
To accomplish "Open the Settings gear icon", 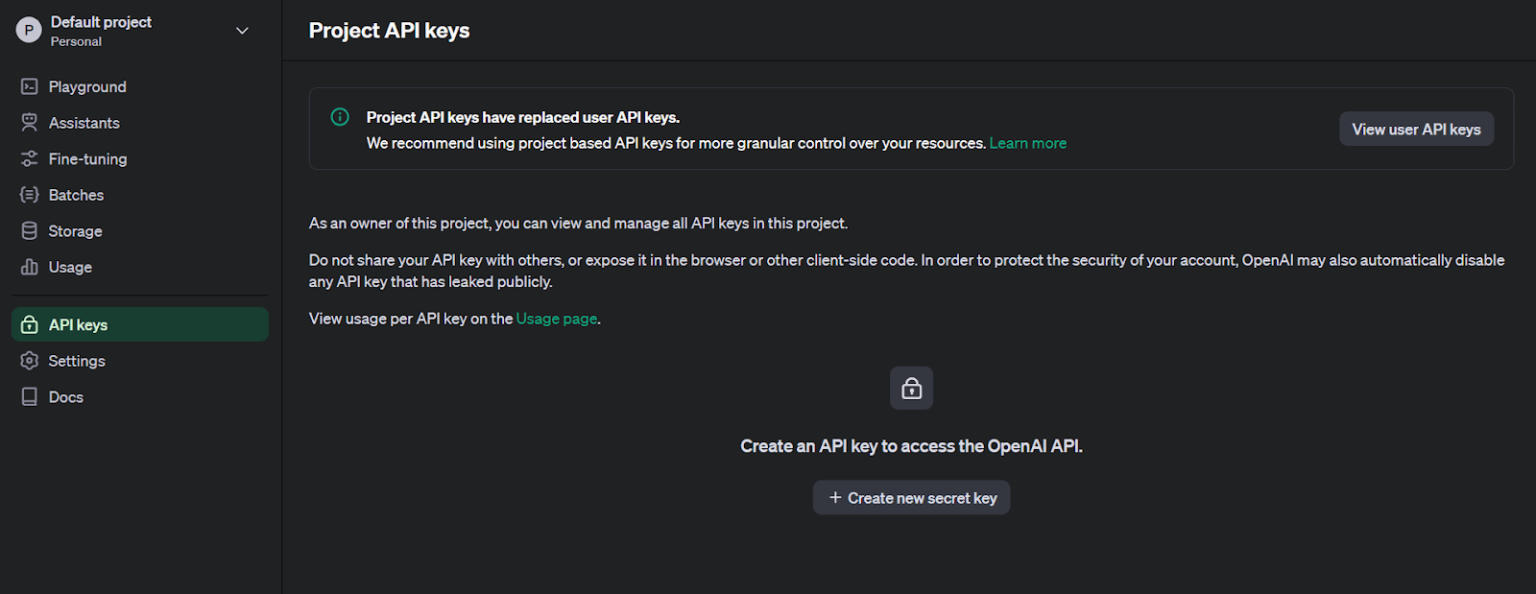I will pyautogui.click(x=30, y=360).
